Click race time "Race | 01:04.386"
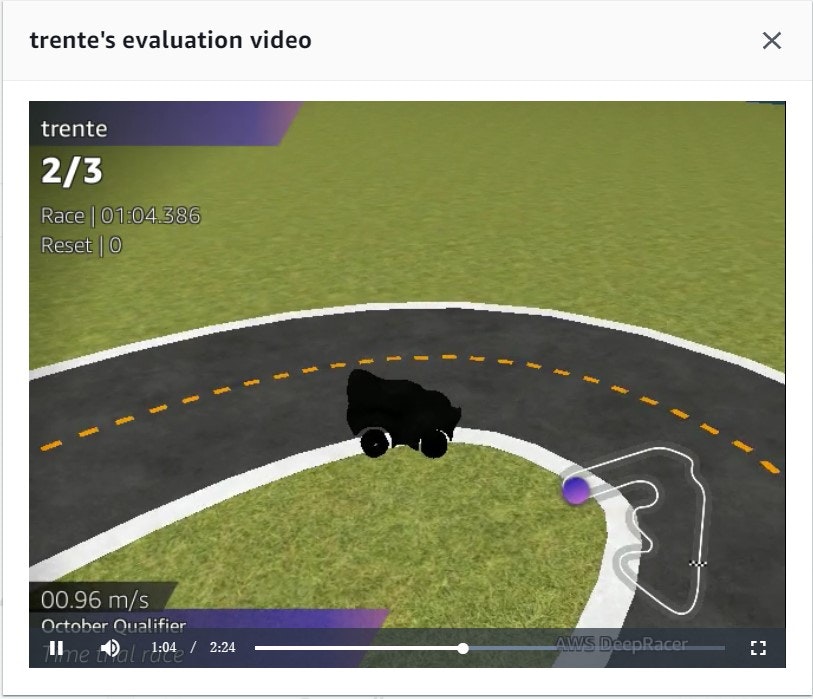Image resolution: width=813 pixels, height=699 pixels. (120, 216)
